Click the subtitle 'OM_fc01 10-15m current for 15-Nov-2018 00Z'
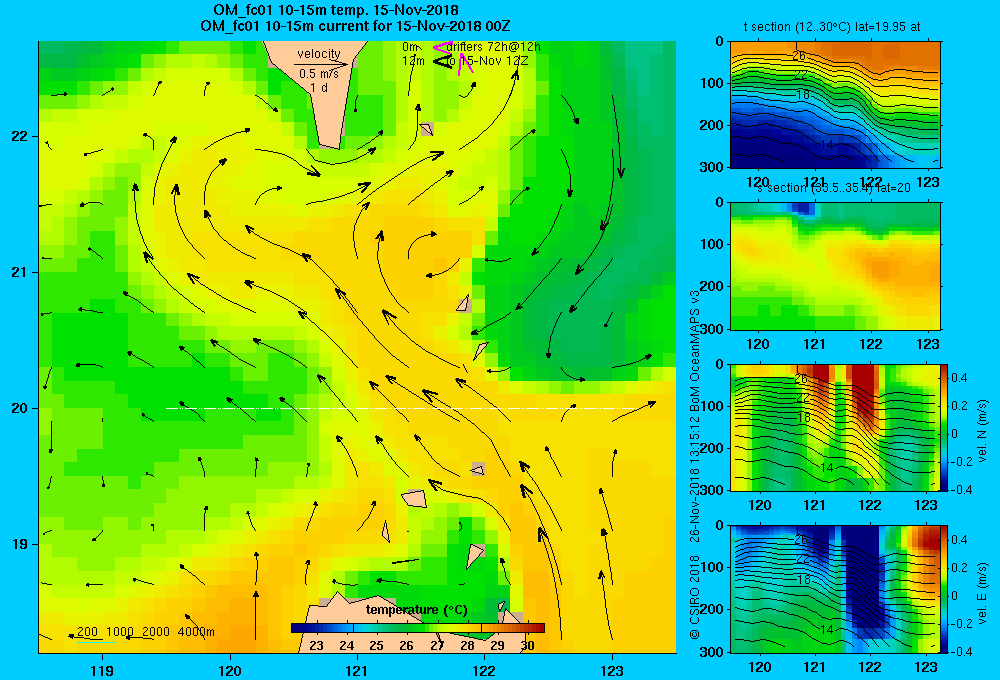 tap(355, 26)
